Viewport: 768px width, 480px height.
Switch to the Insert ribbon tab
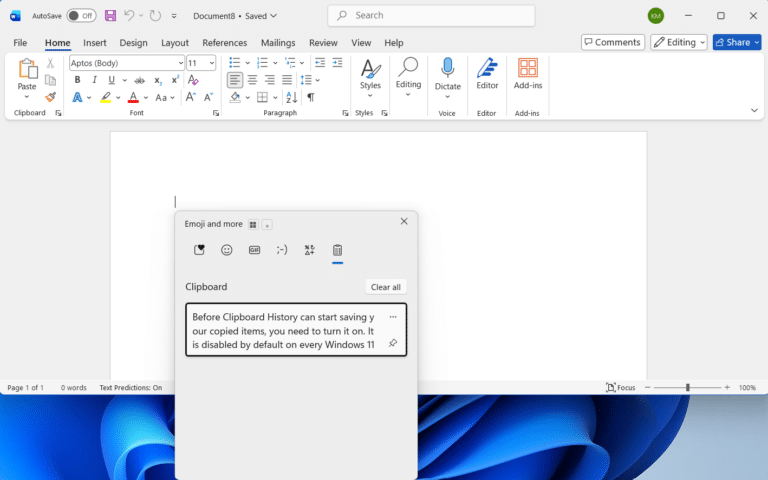pyautogui.click(x=95, y=43)
